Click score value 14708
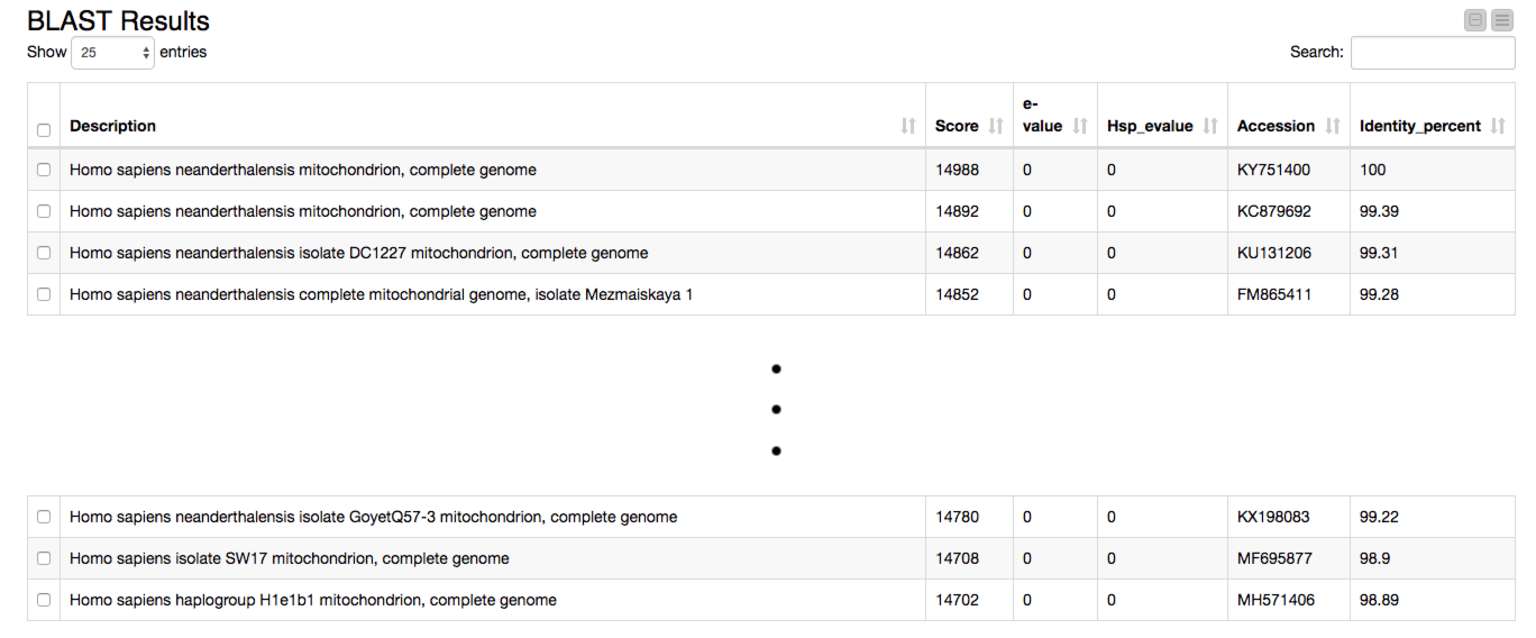1536x638 pixels. tap(957, 558)
